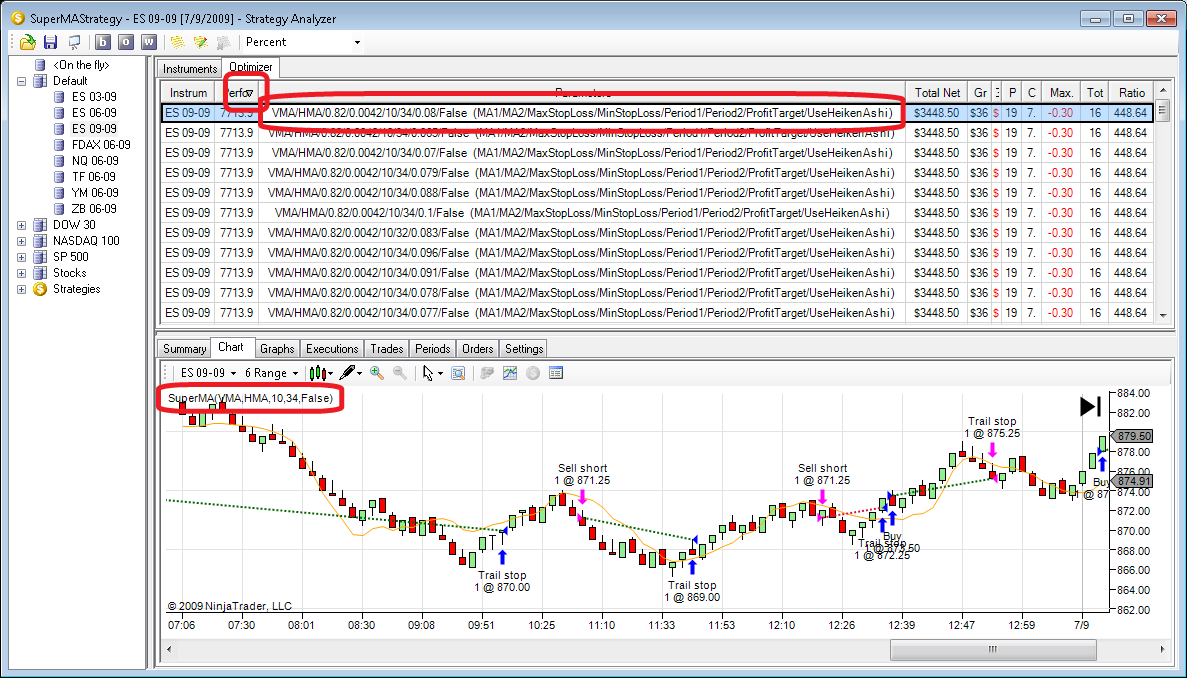Select row with parameters 10/32/0.083/False
The width and height of the screenshot is (1187, 678).
658,233
